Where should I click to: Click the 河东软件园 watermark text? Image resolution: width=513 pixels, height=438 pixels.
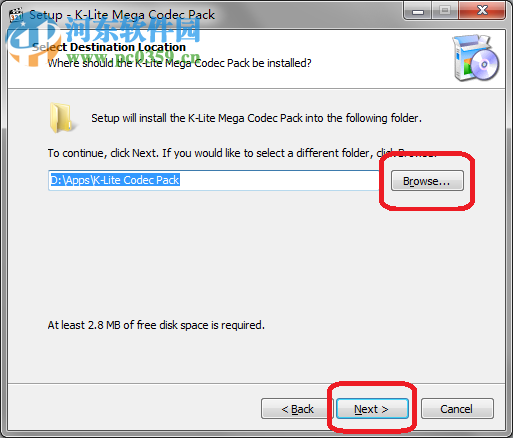coord(133,30)
